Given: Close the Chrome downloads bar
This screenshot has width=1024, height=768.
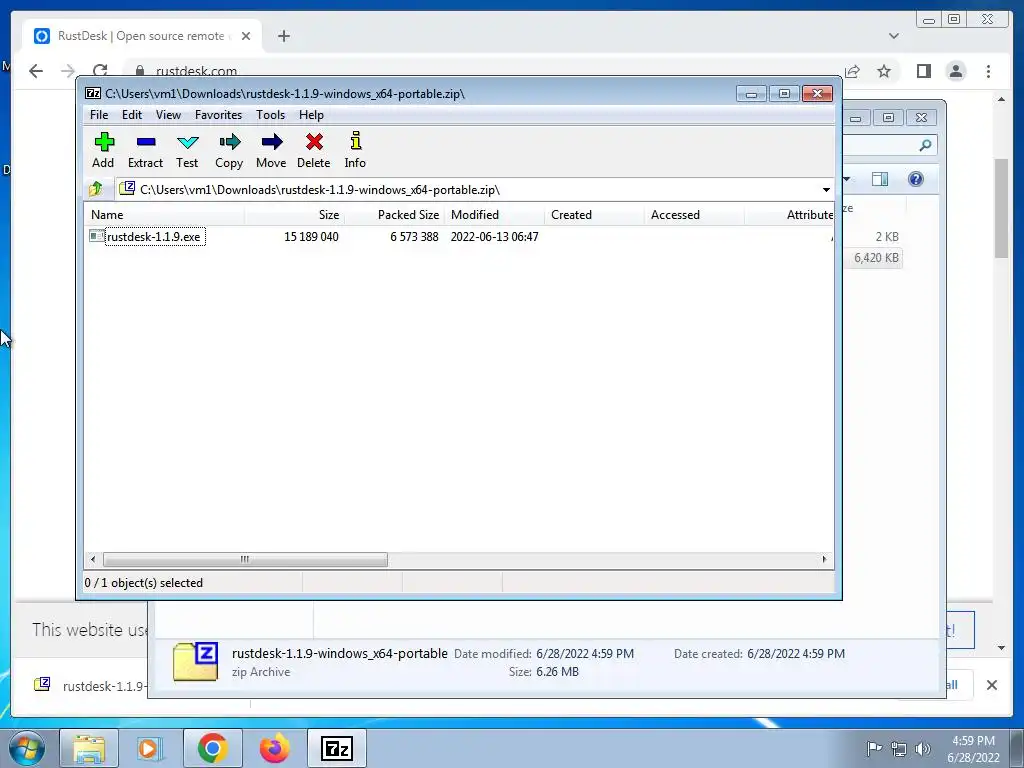Looking at the screenshot, I should pyautogui.click(x=991, y=685).
